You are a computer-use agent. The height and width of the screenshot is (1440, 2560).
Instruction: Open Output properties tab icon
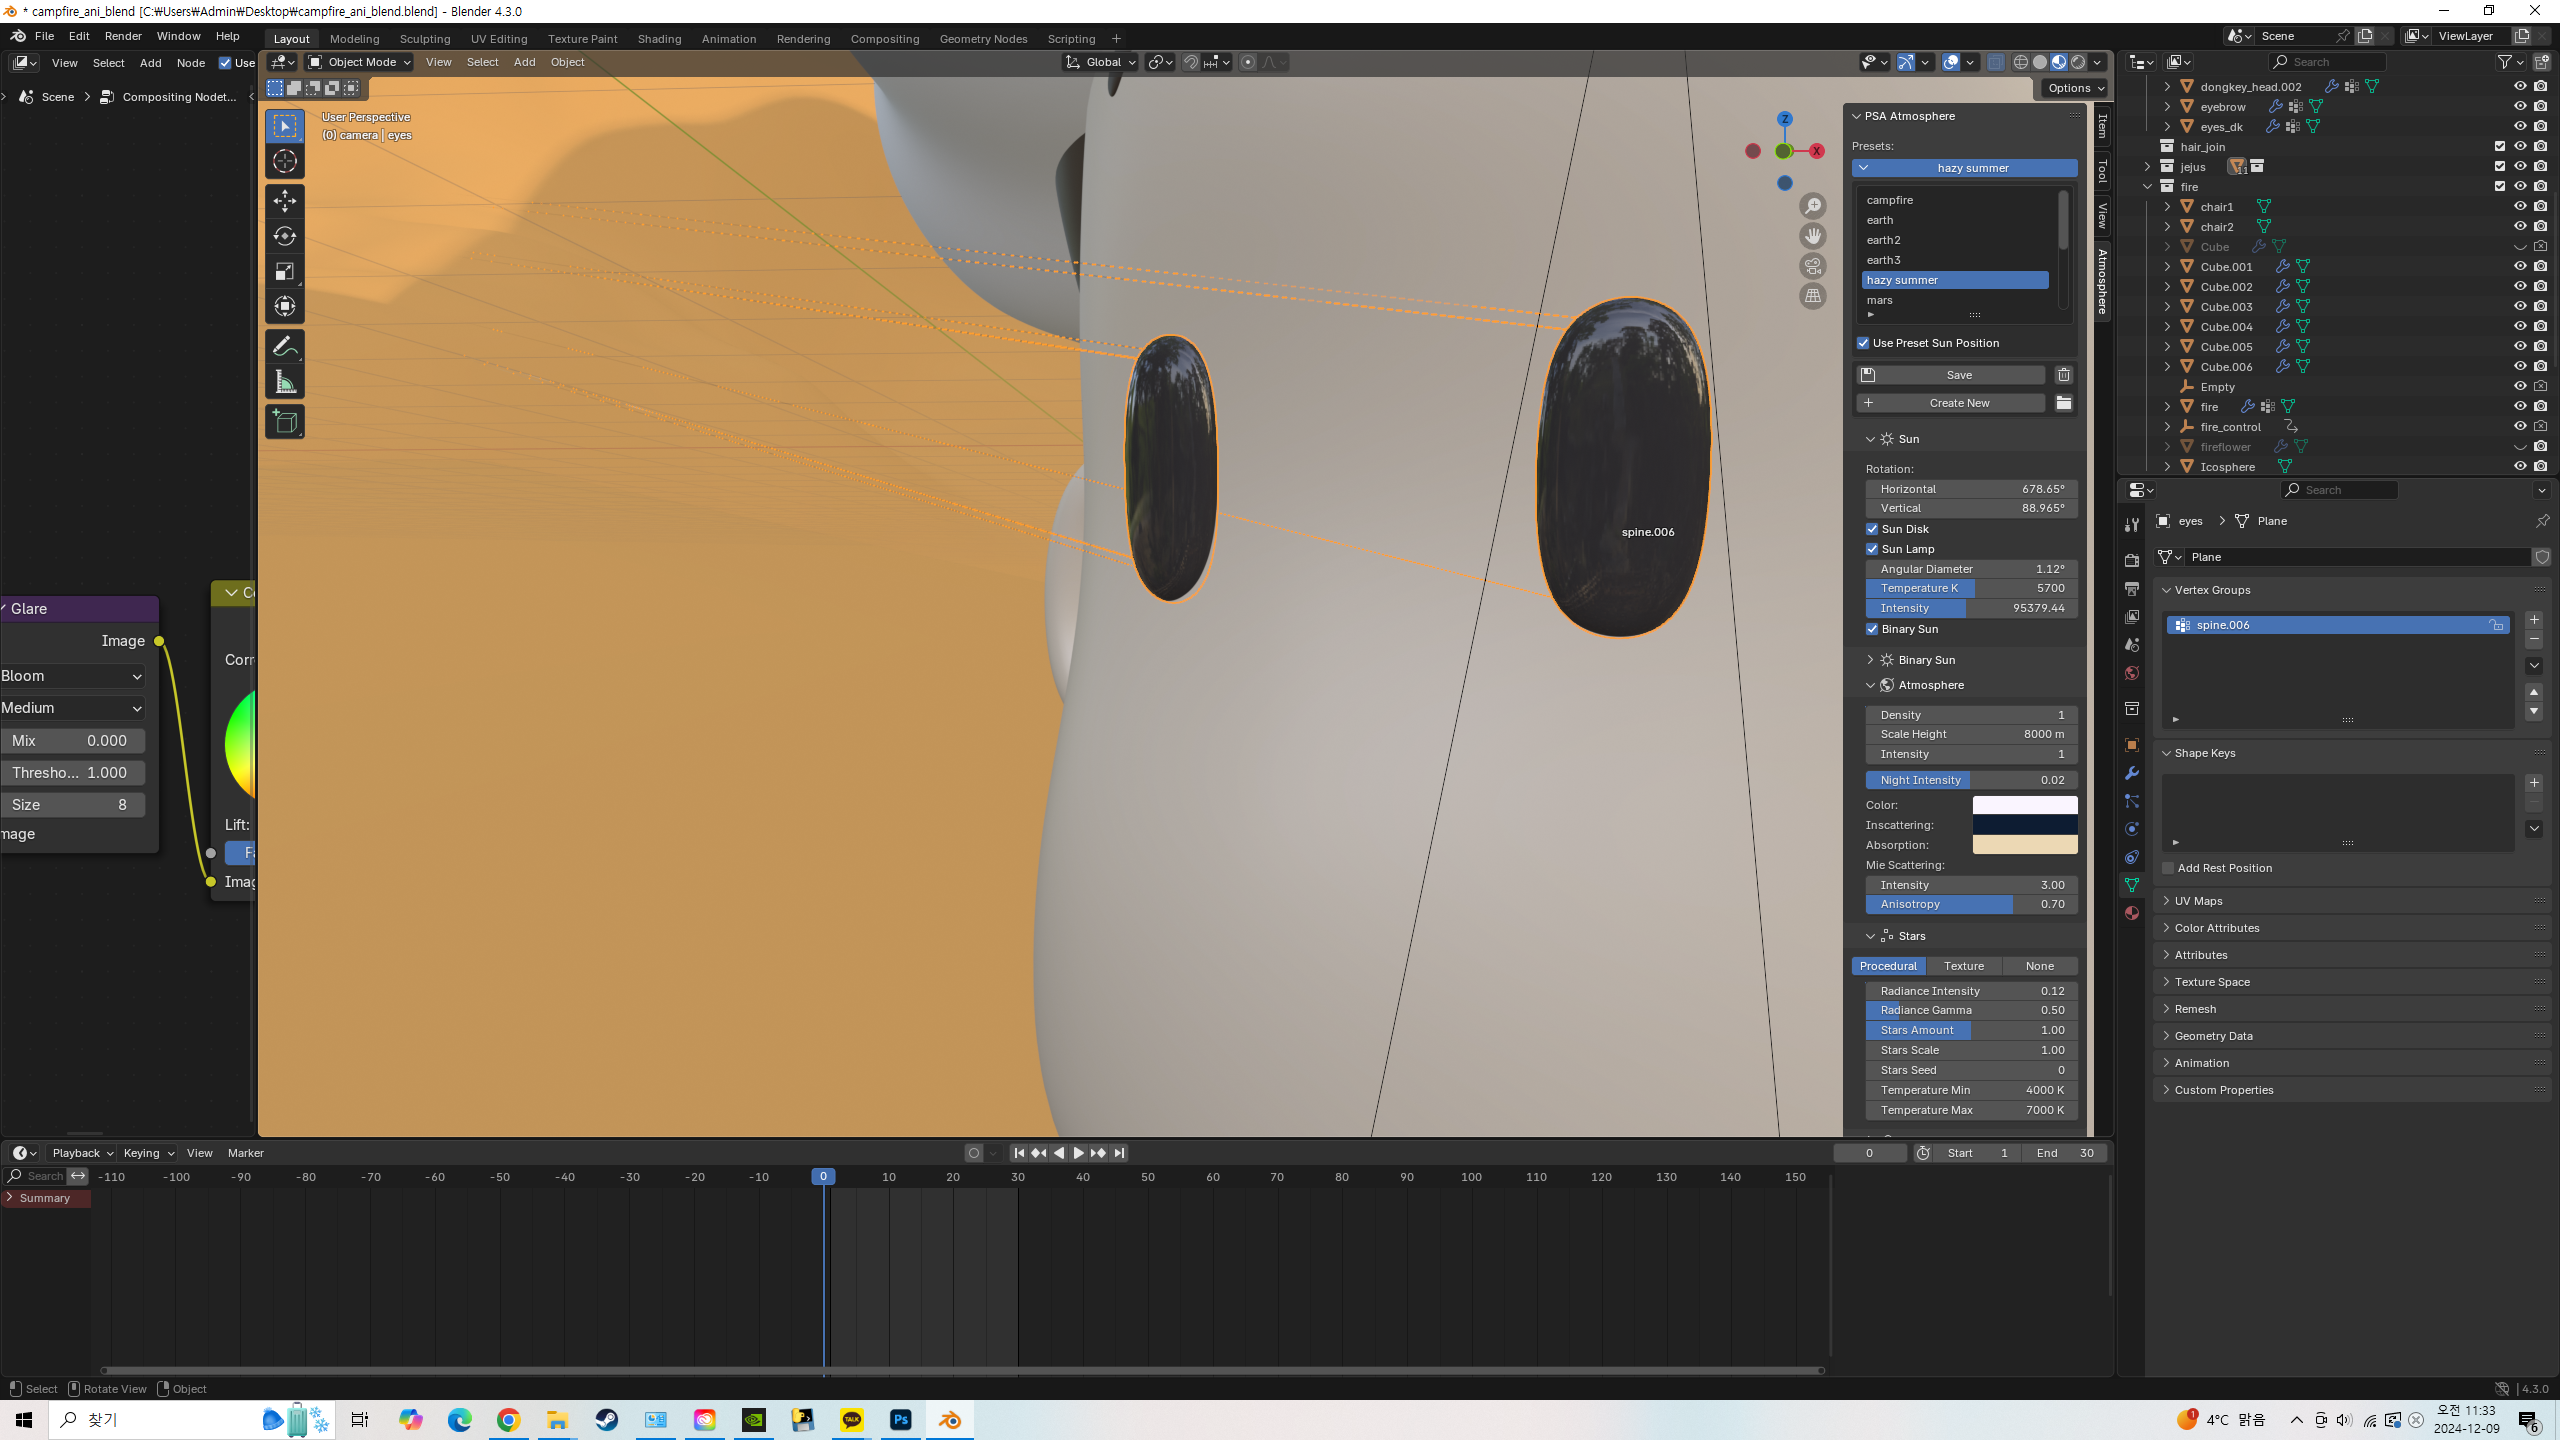point(2132,589)
